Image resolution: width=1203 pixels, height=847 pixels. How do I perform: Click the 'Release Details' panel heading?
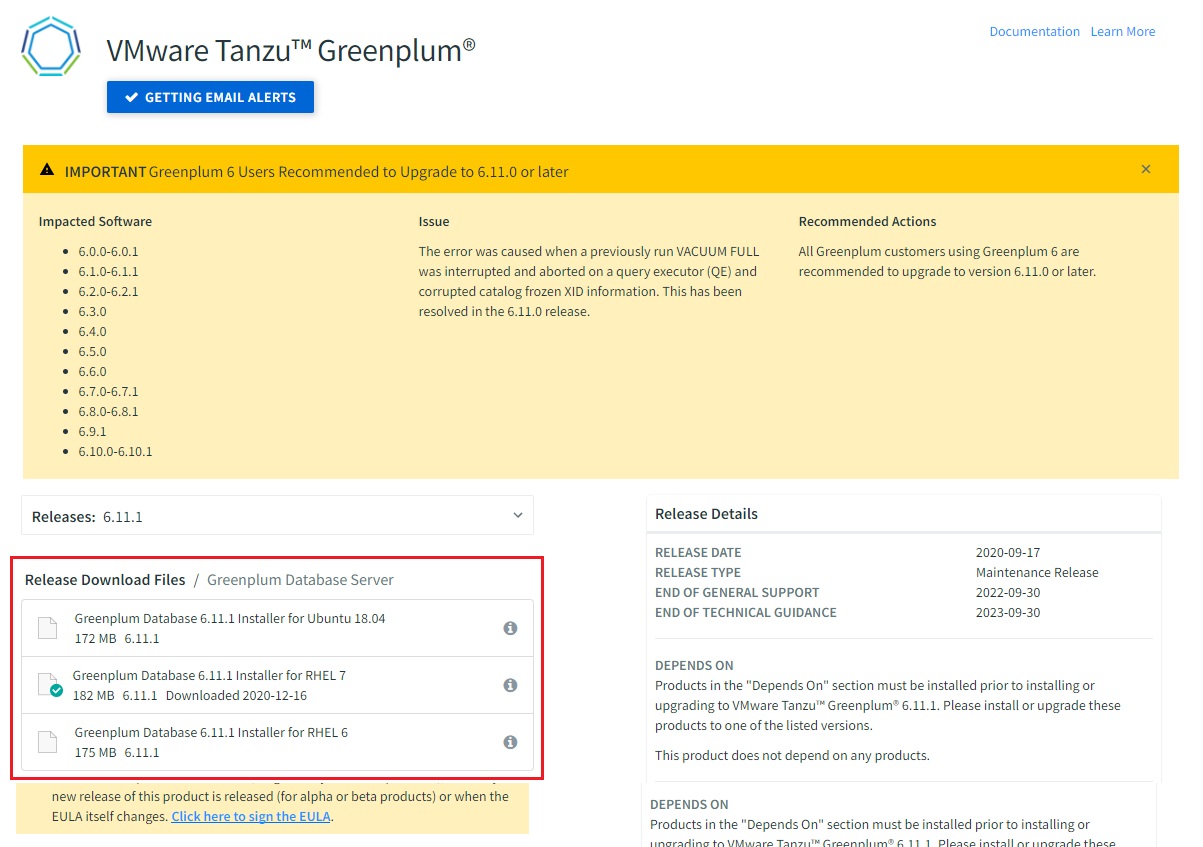(x=706, y=513)
